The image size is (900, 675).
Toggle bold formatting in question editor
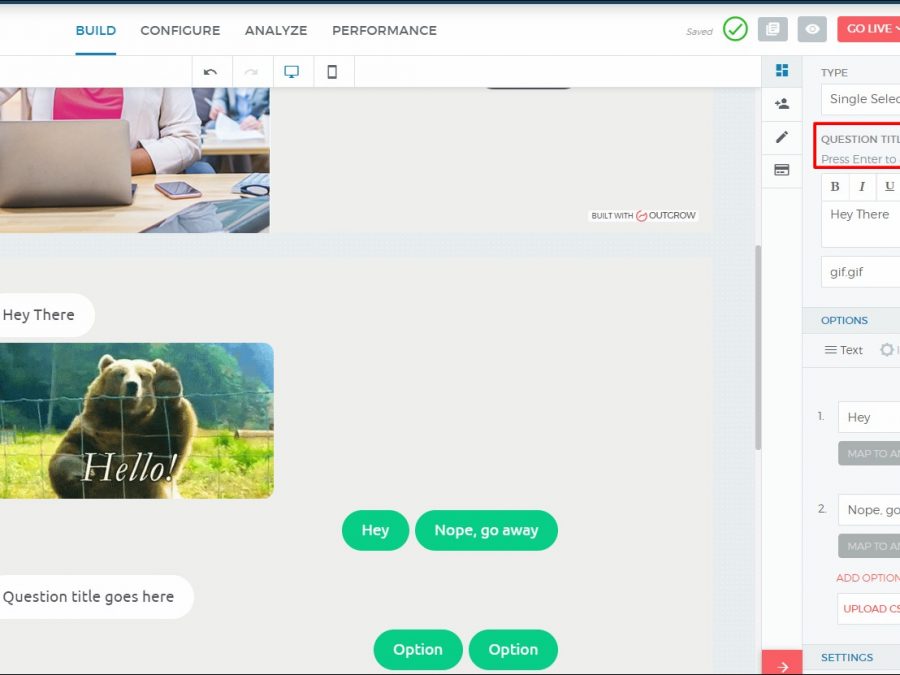[835, 187]
